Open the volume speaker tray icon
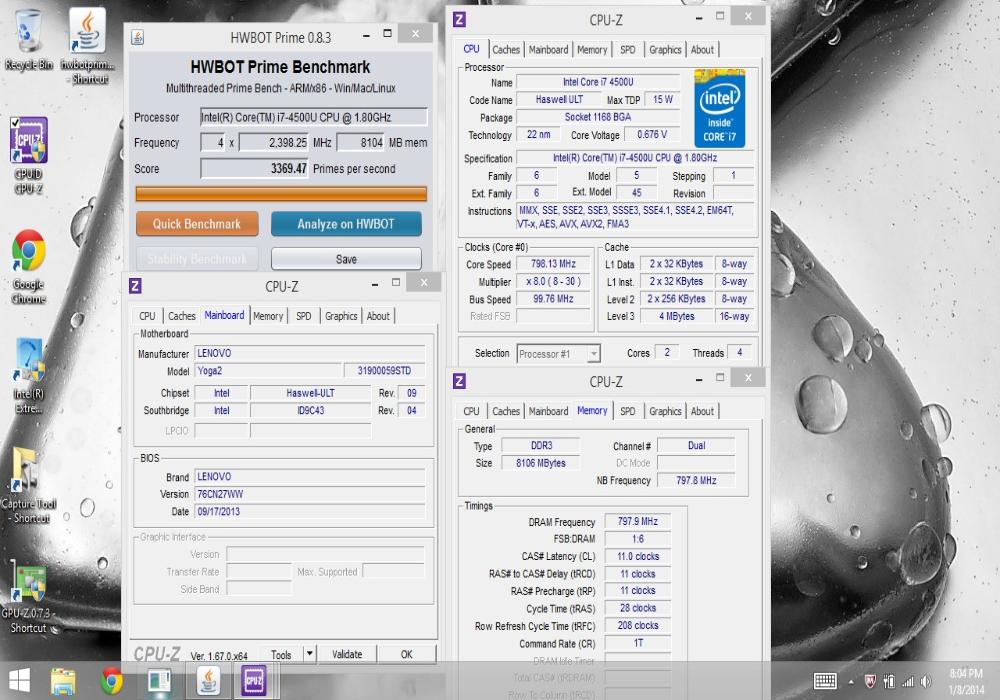1000x700 pixels. pos(926,682)
